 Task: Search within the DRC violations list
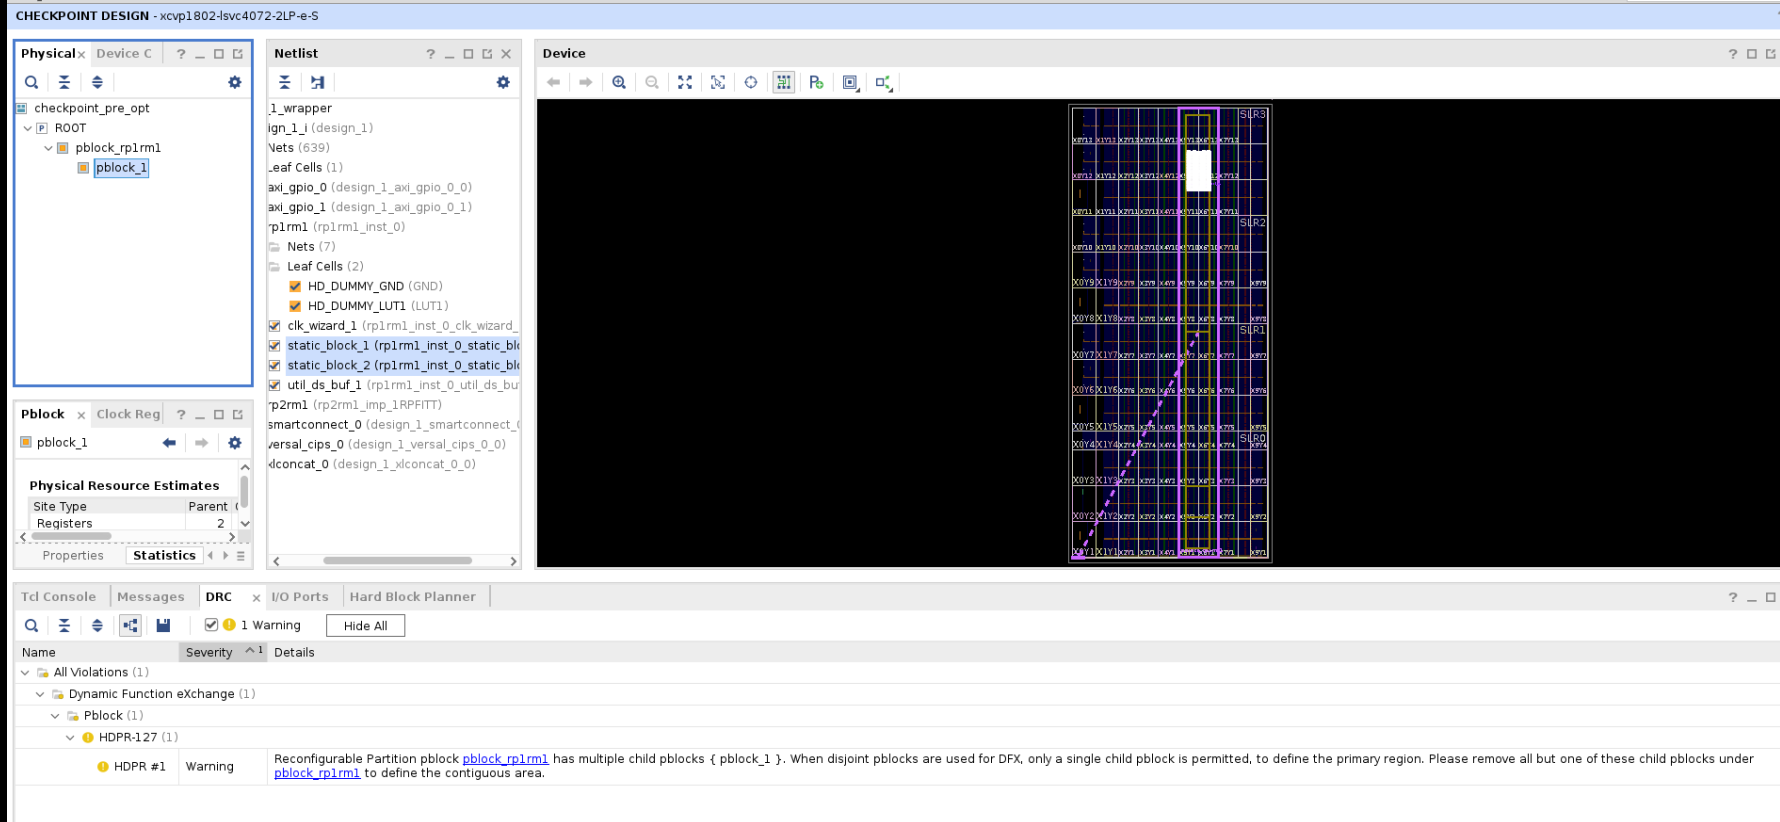32,625
